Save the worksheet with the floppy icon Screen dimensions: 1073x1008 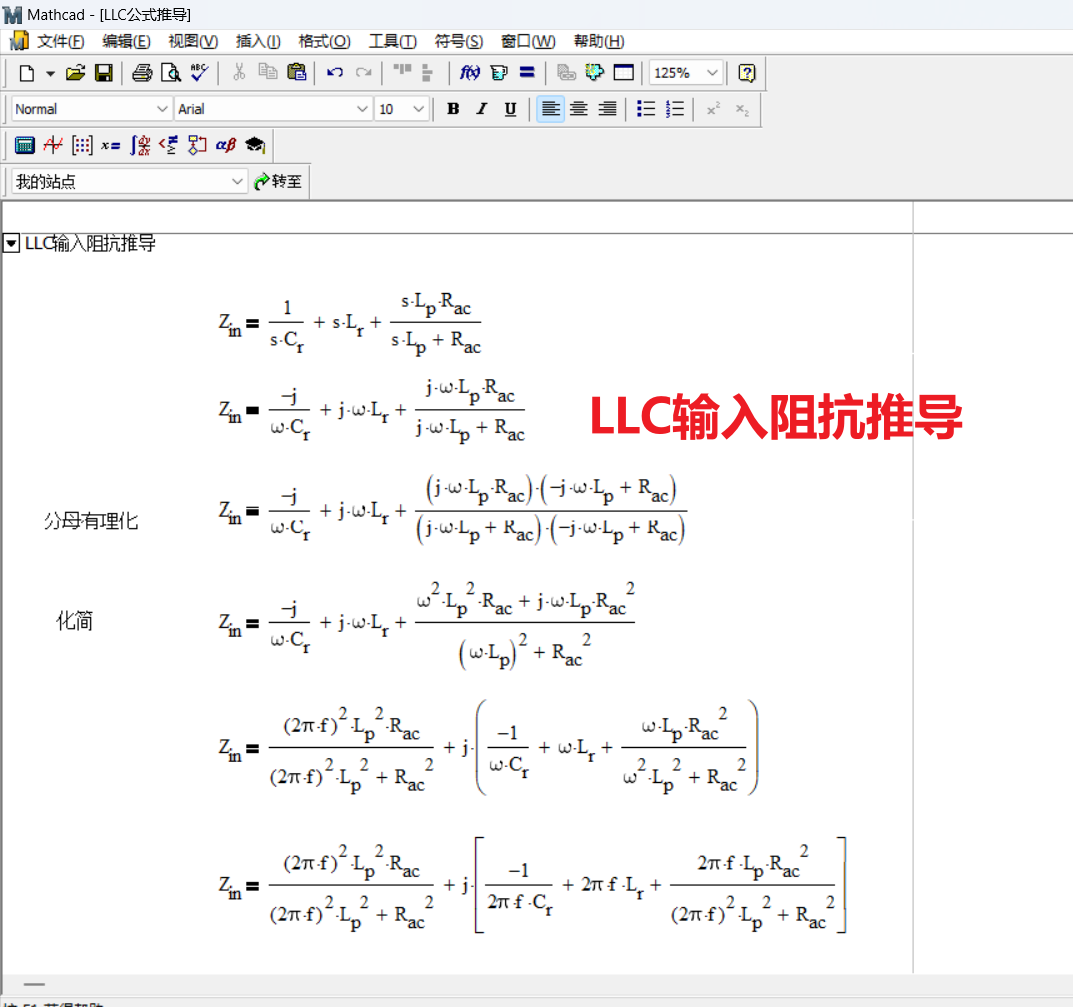pyautogui.click(x=103, y=73)
